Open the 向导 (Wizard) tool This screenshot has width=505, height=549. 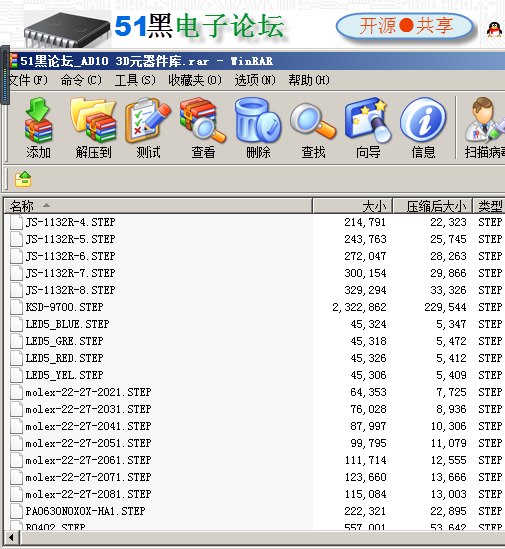point(368,121)
